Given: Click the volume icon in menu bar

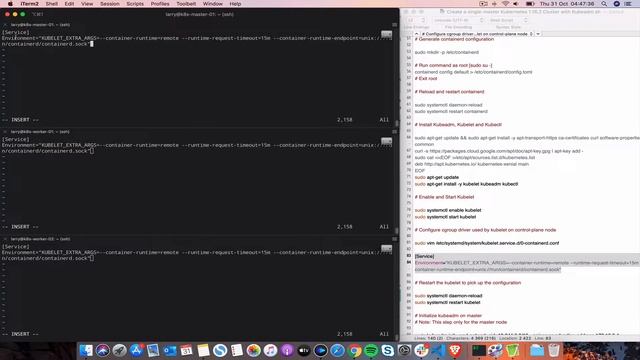Looking at the screenshot, I should (516, 4).
